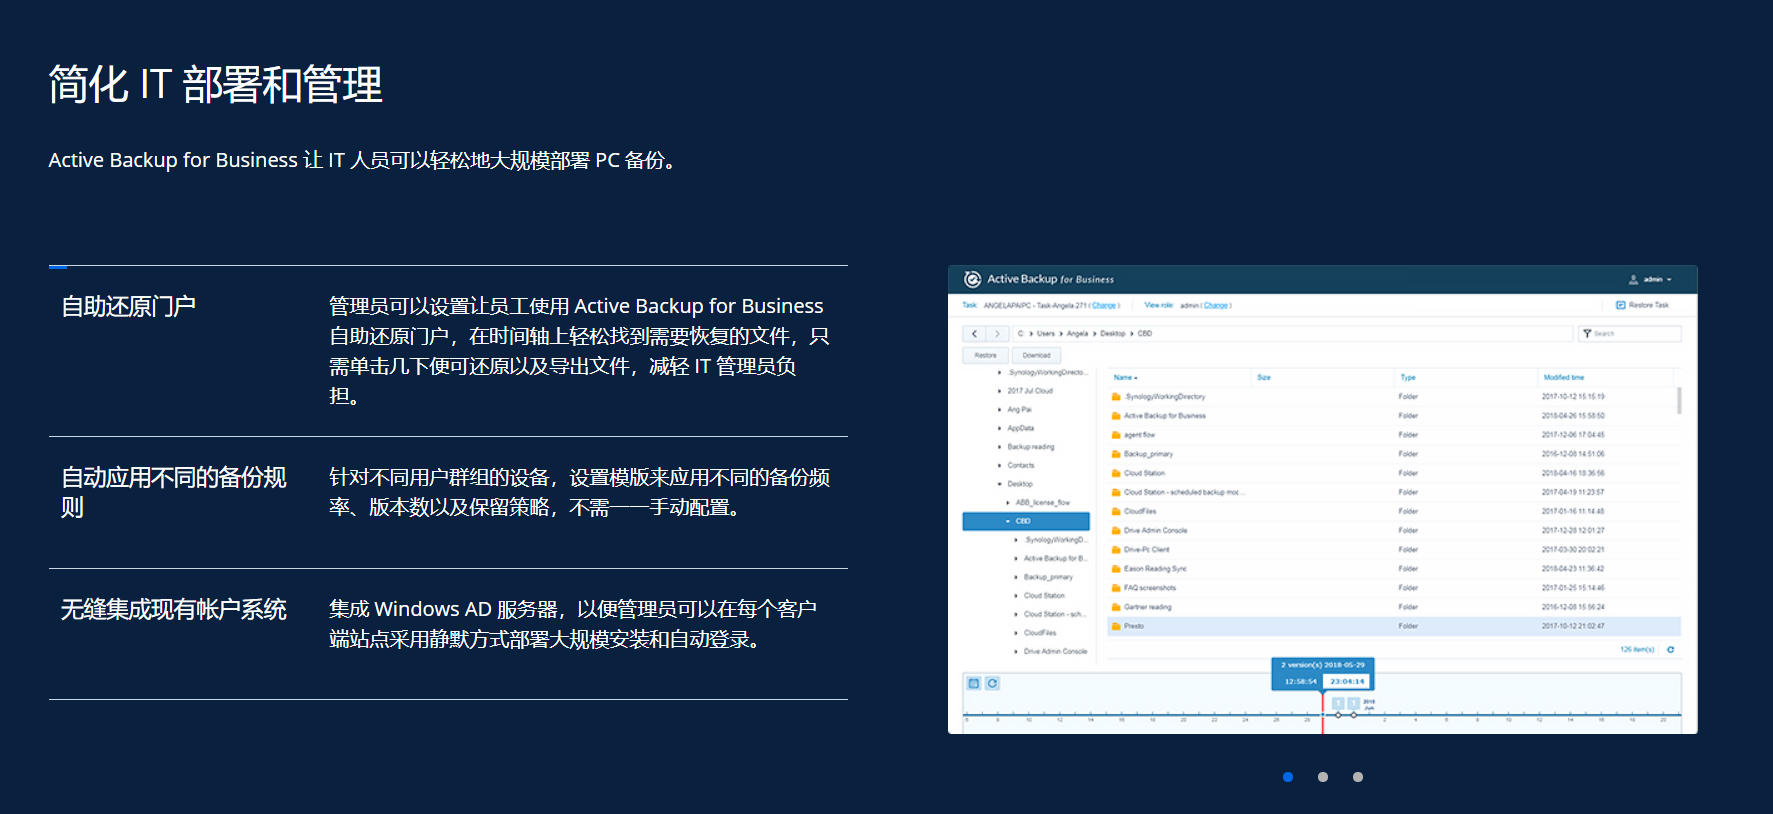Click the Change link next to Task name

click(1104, 305)
